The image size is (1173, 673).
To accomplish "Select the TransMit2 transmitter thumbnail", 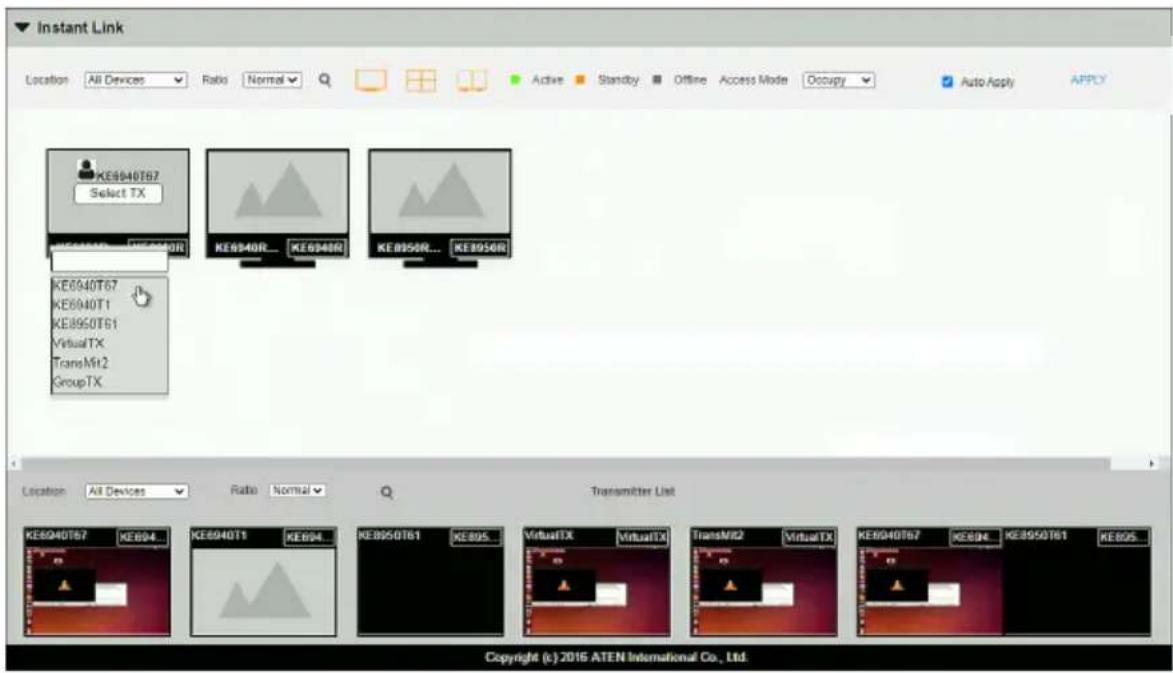I will [x=763, y=582].
